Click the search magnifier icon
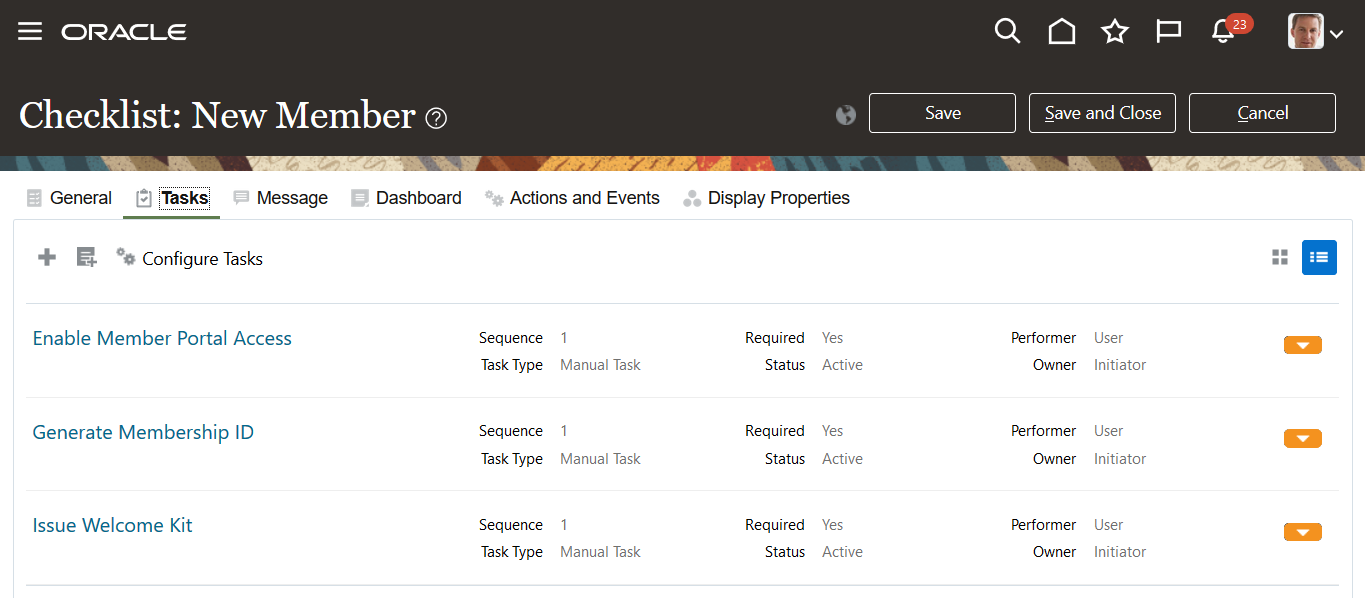The height and width of the screenshot is (598, 1365). click(1007, 31)
